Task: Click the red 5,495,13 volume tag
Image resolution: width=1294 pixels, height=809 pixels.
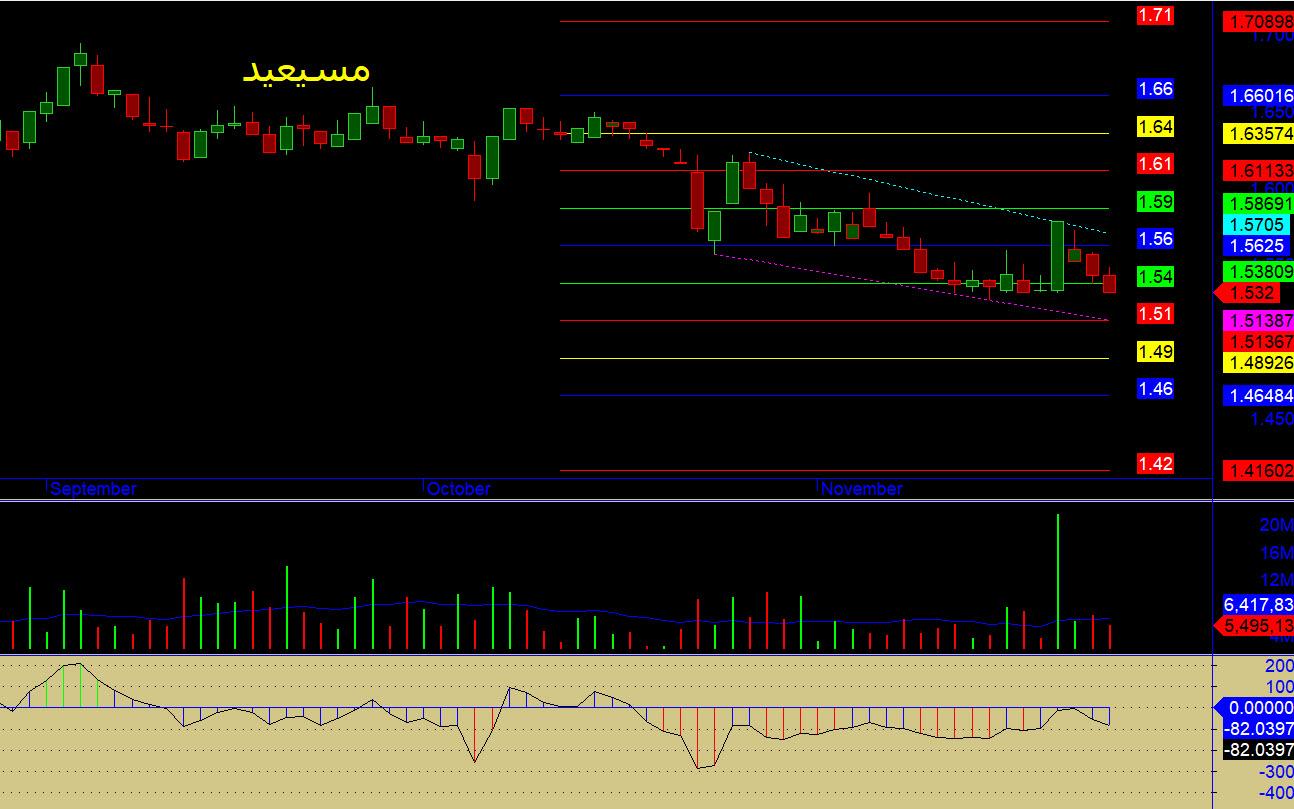Action: (1253, 626)
